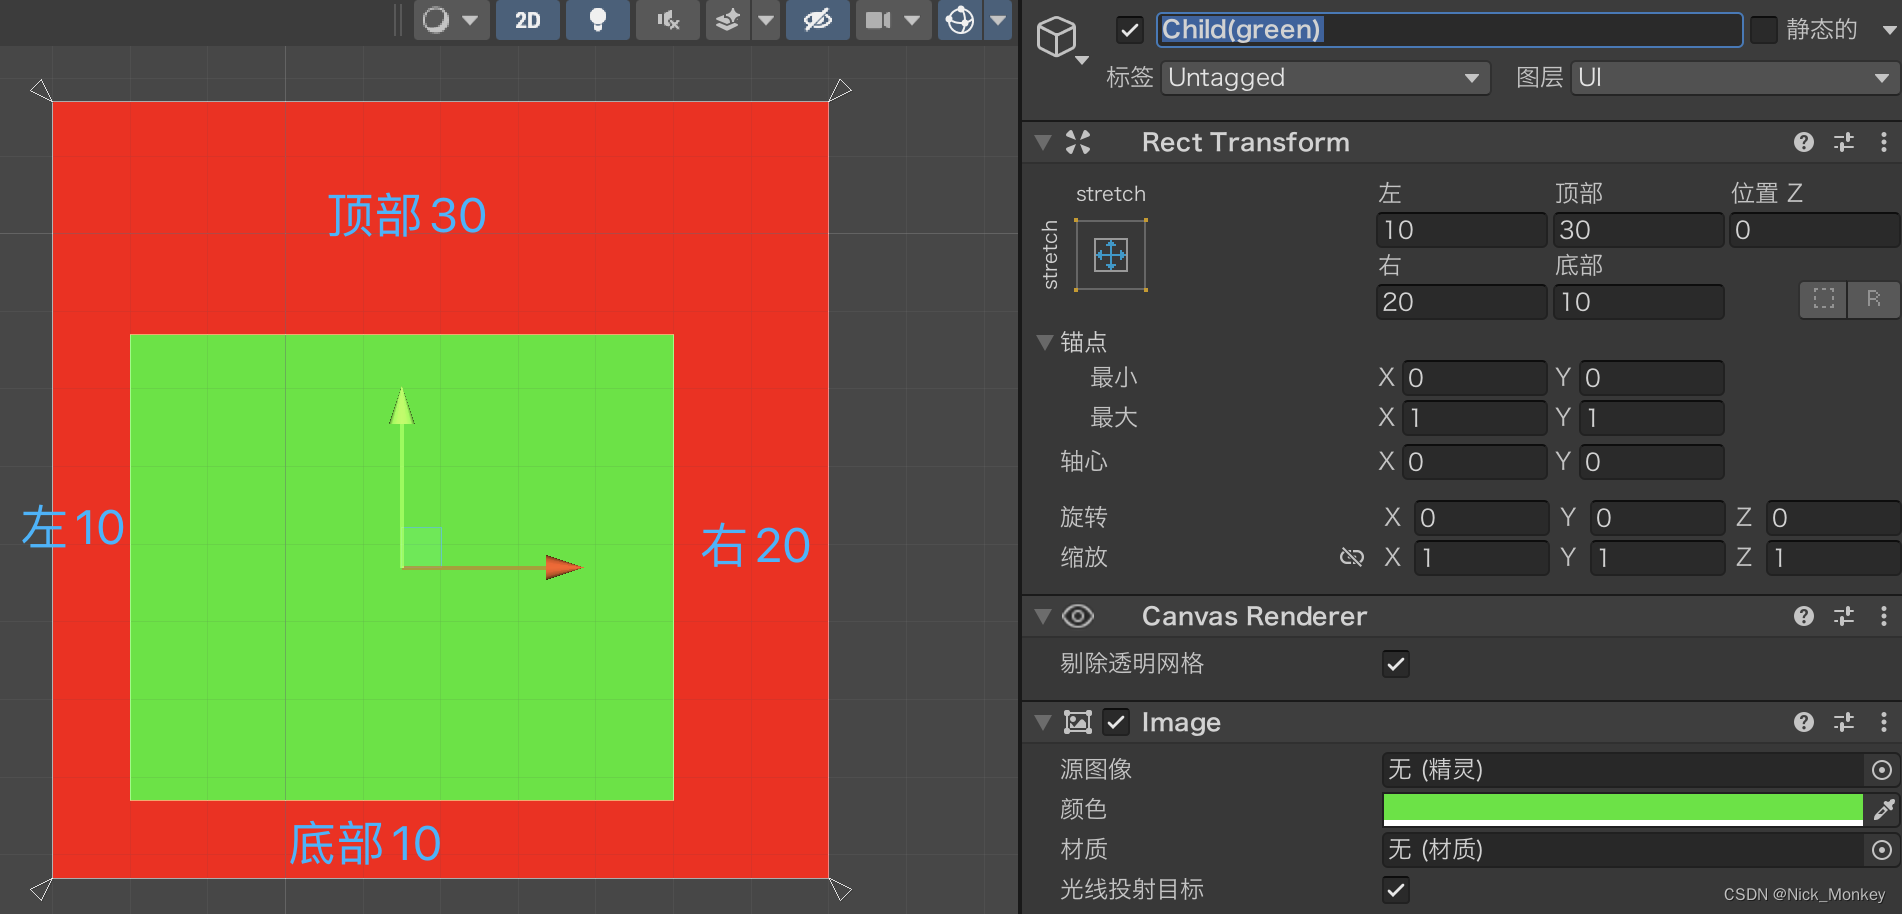
Task: Collapse the Rect Transform foldout
Action: (x=1043, y=142)
